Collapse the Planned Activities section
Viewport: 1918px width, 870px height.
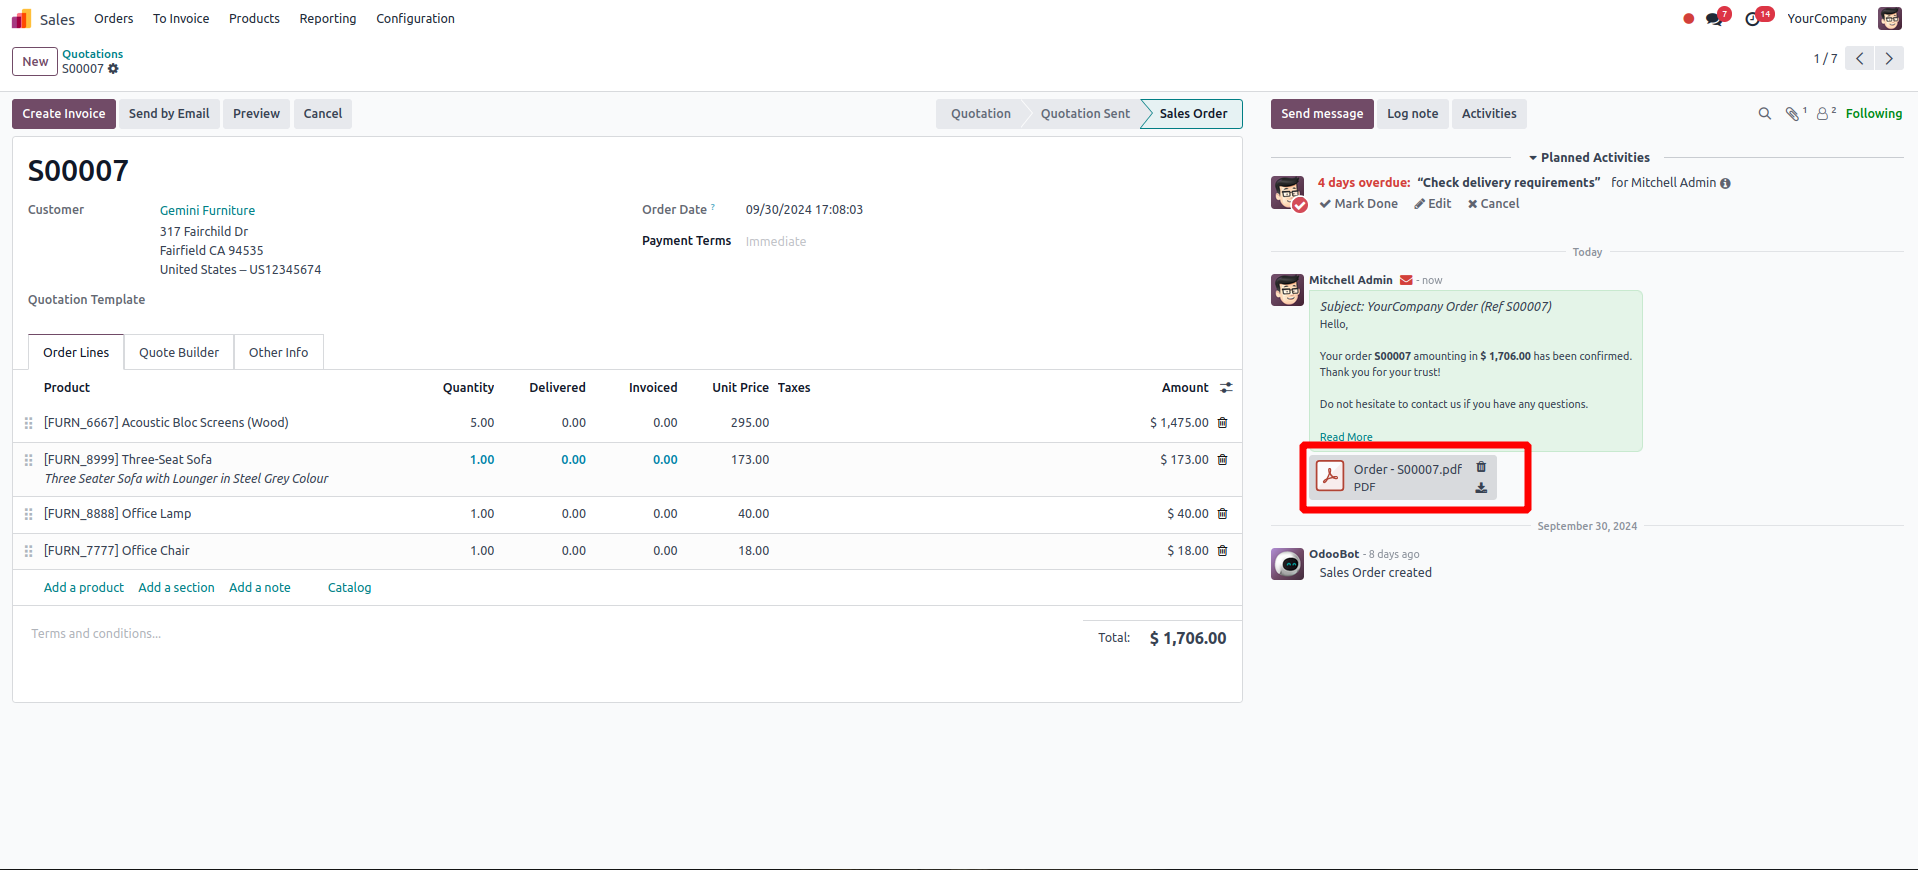point(1588,158)
